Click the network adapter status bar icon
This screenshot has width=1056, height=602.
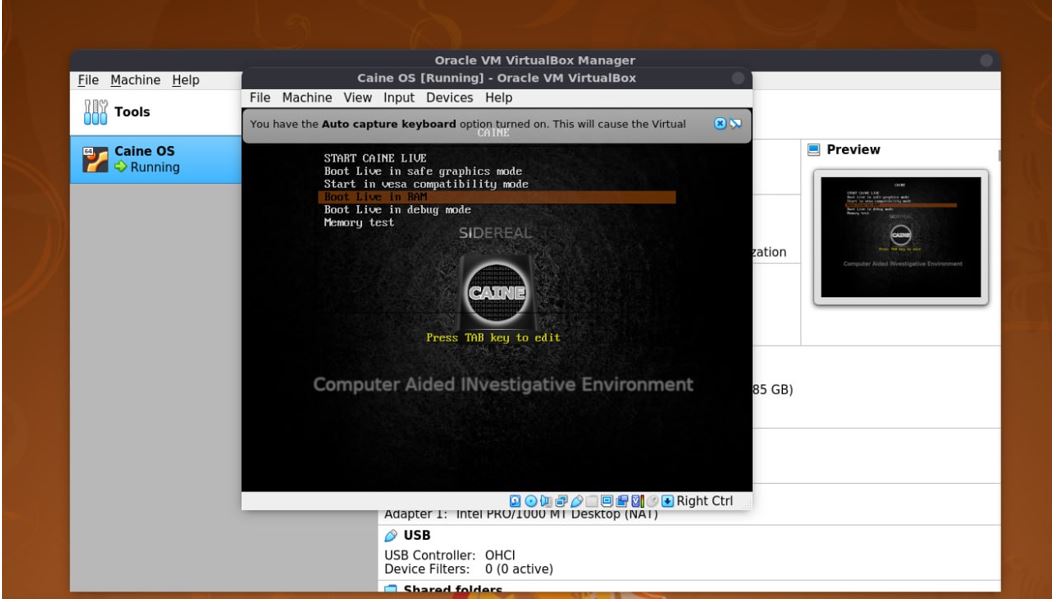(562, 501)
